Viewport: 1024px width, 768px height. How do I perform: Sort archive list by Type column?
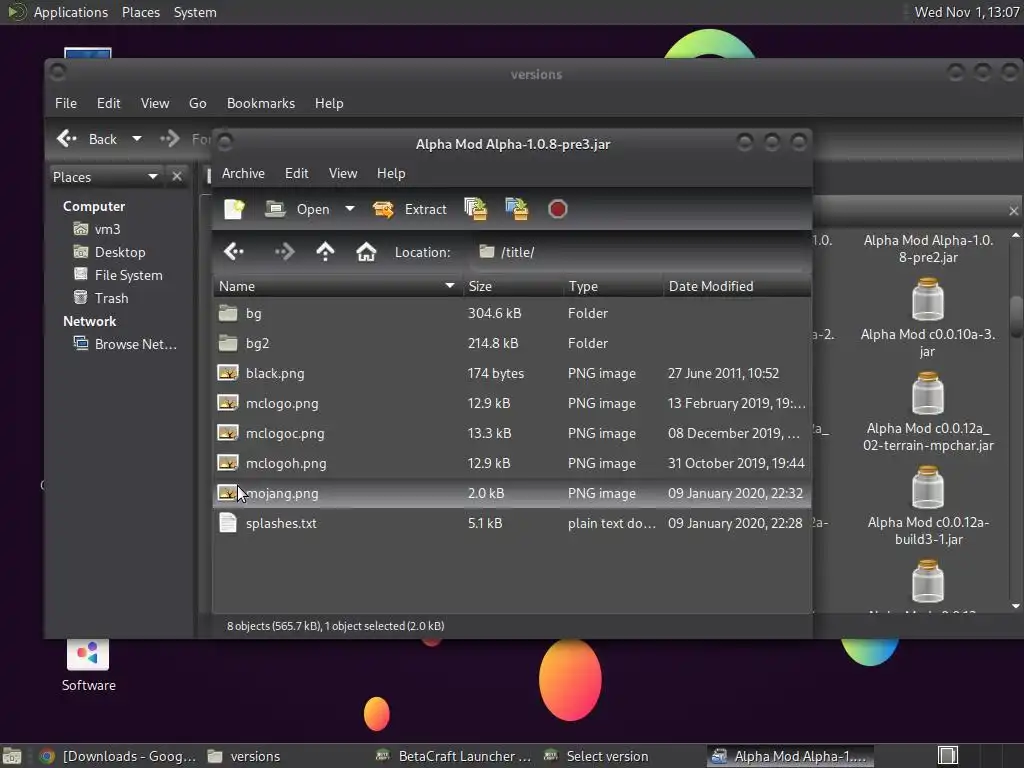tap(613, 286)
